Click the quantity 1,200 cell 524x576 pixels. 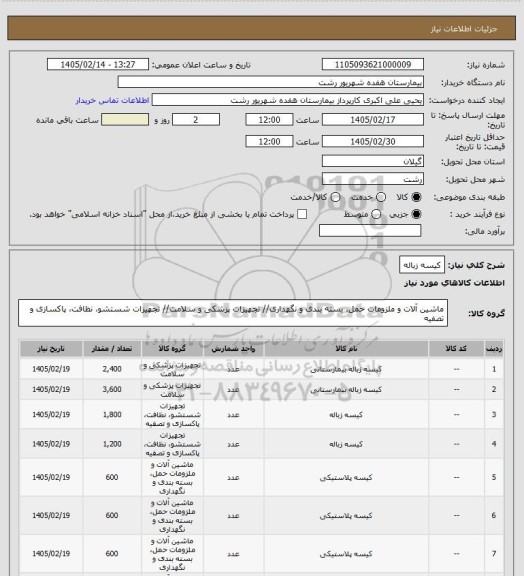click(x=112, y=444)
